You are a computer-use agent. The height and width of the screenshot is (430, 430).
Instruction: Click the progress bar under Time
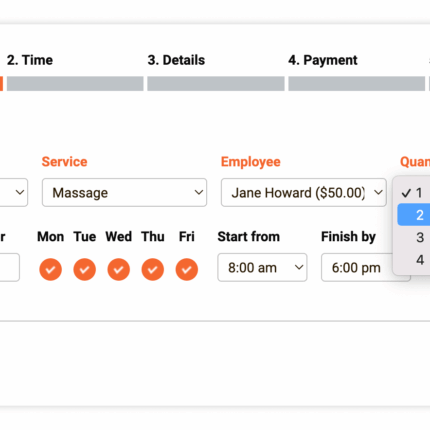tap(75, 83)
